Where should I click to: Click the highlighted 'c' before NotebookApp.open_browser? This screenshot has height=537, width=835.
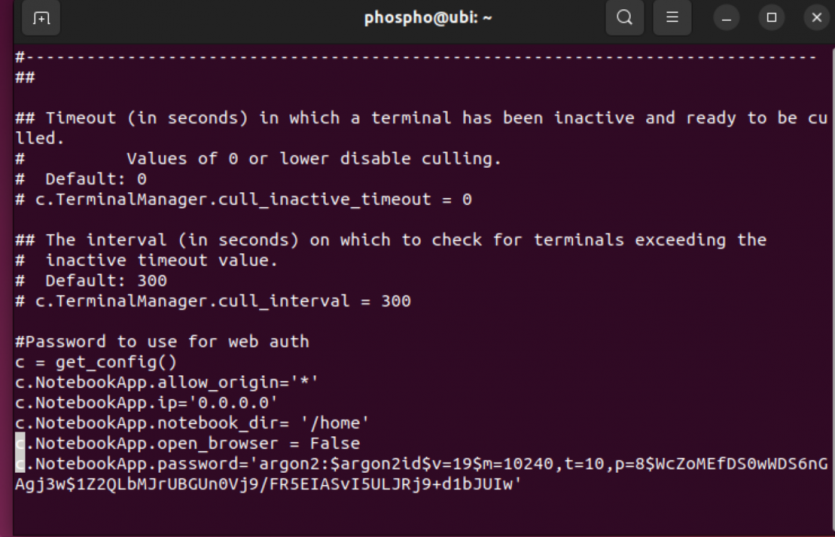[x=20, y=443]
